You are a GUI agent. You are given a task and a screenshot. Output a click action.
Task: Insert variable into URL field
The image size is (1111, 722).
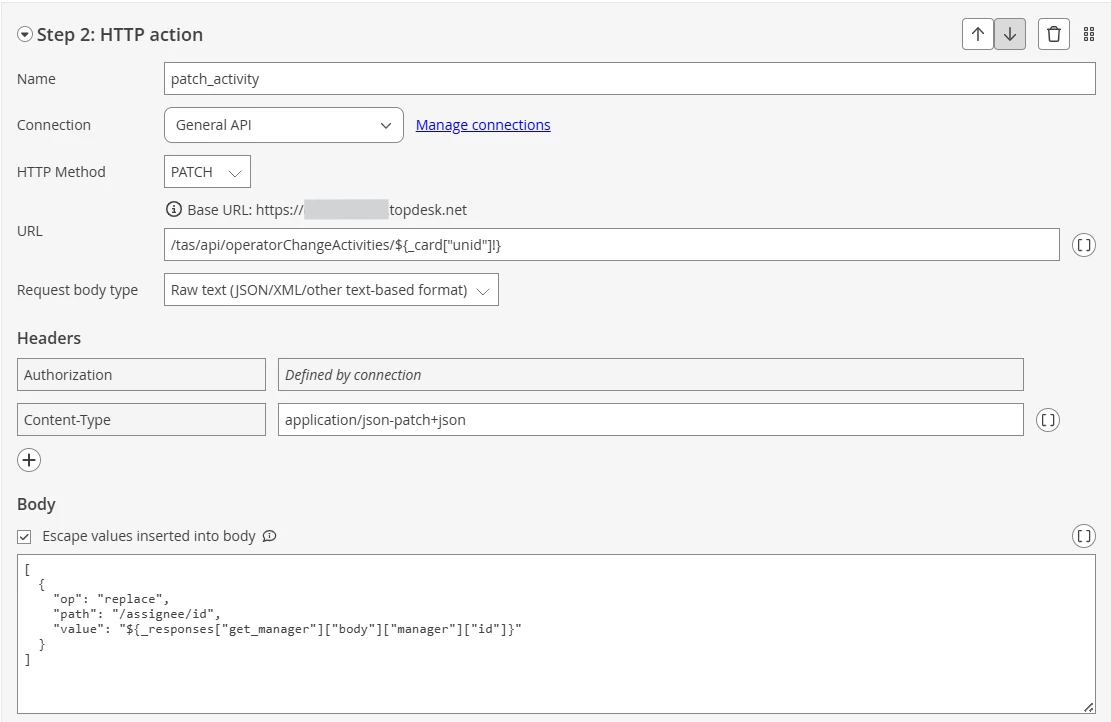tap(1083, 245)
